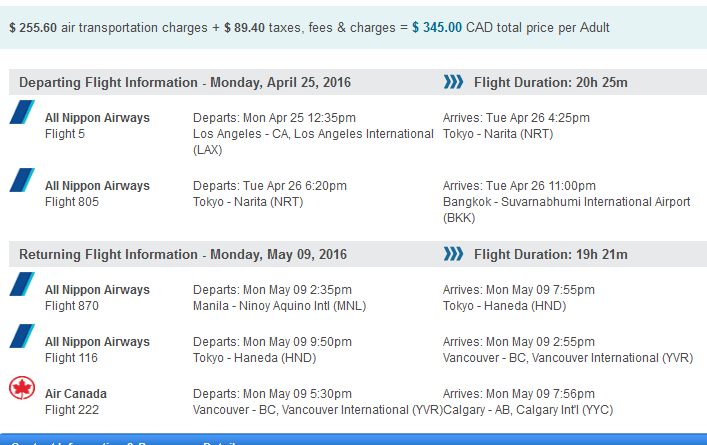The image size is (707, 445).
Task: Click Bangkok - Suvarnabhumi International Airport arrival
Action: pos(566,210)
